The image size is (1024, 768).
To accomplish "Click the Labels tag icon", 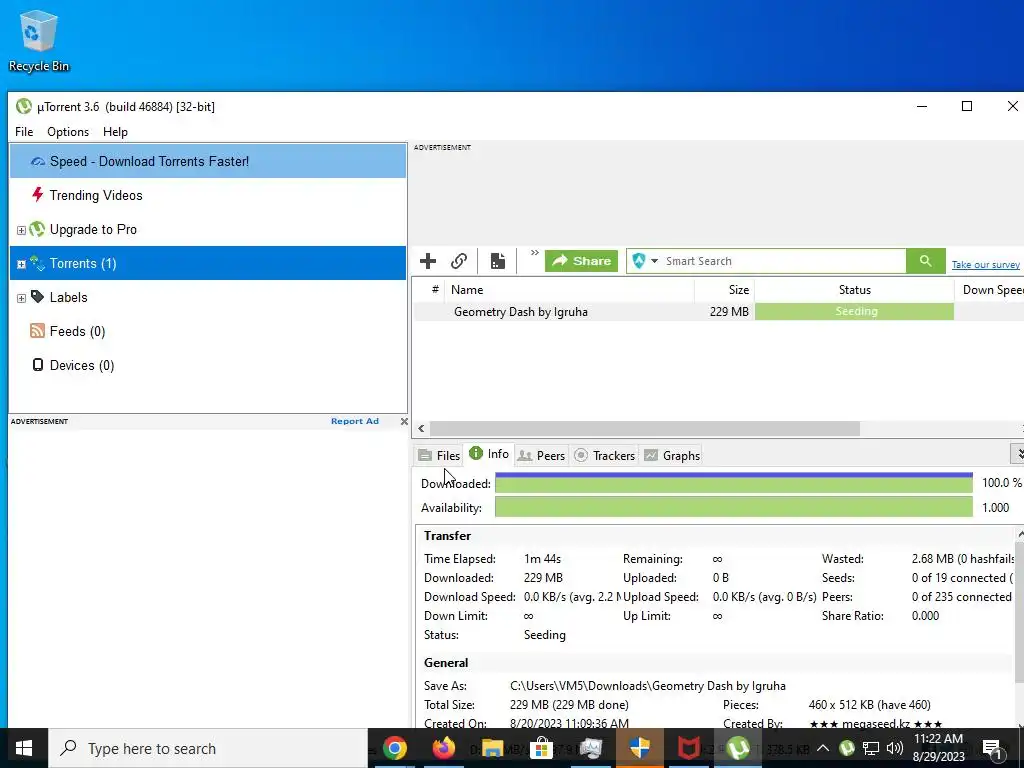I will pos(37,297).
